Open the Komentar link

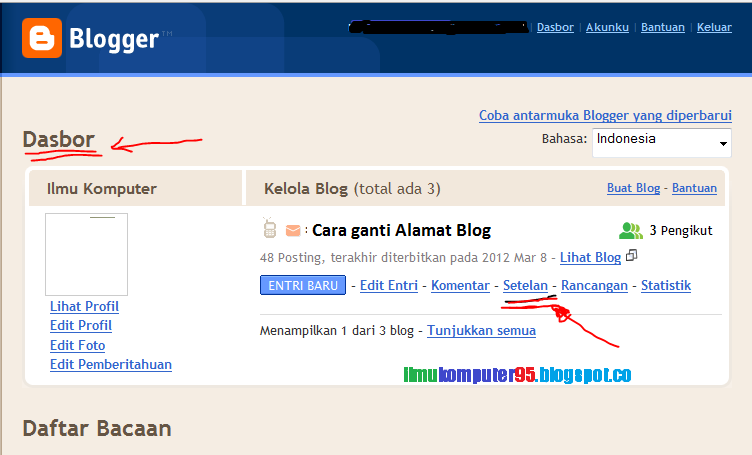point(460,285)
